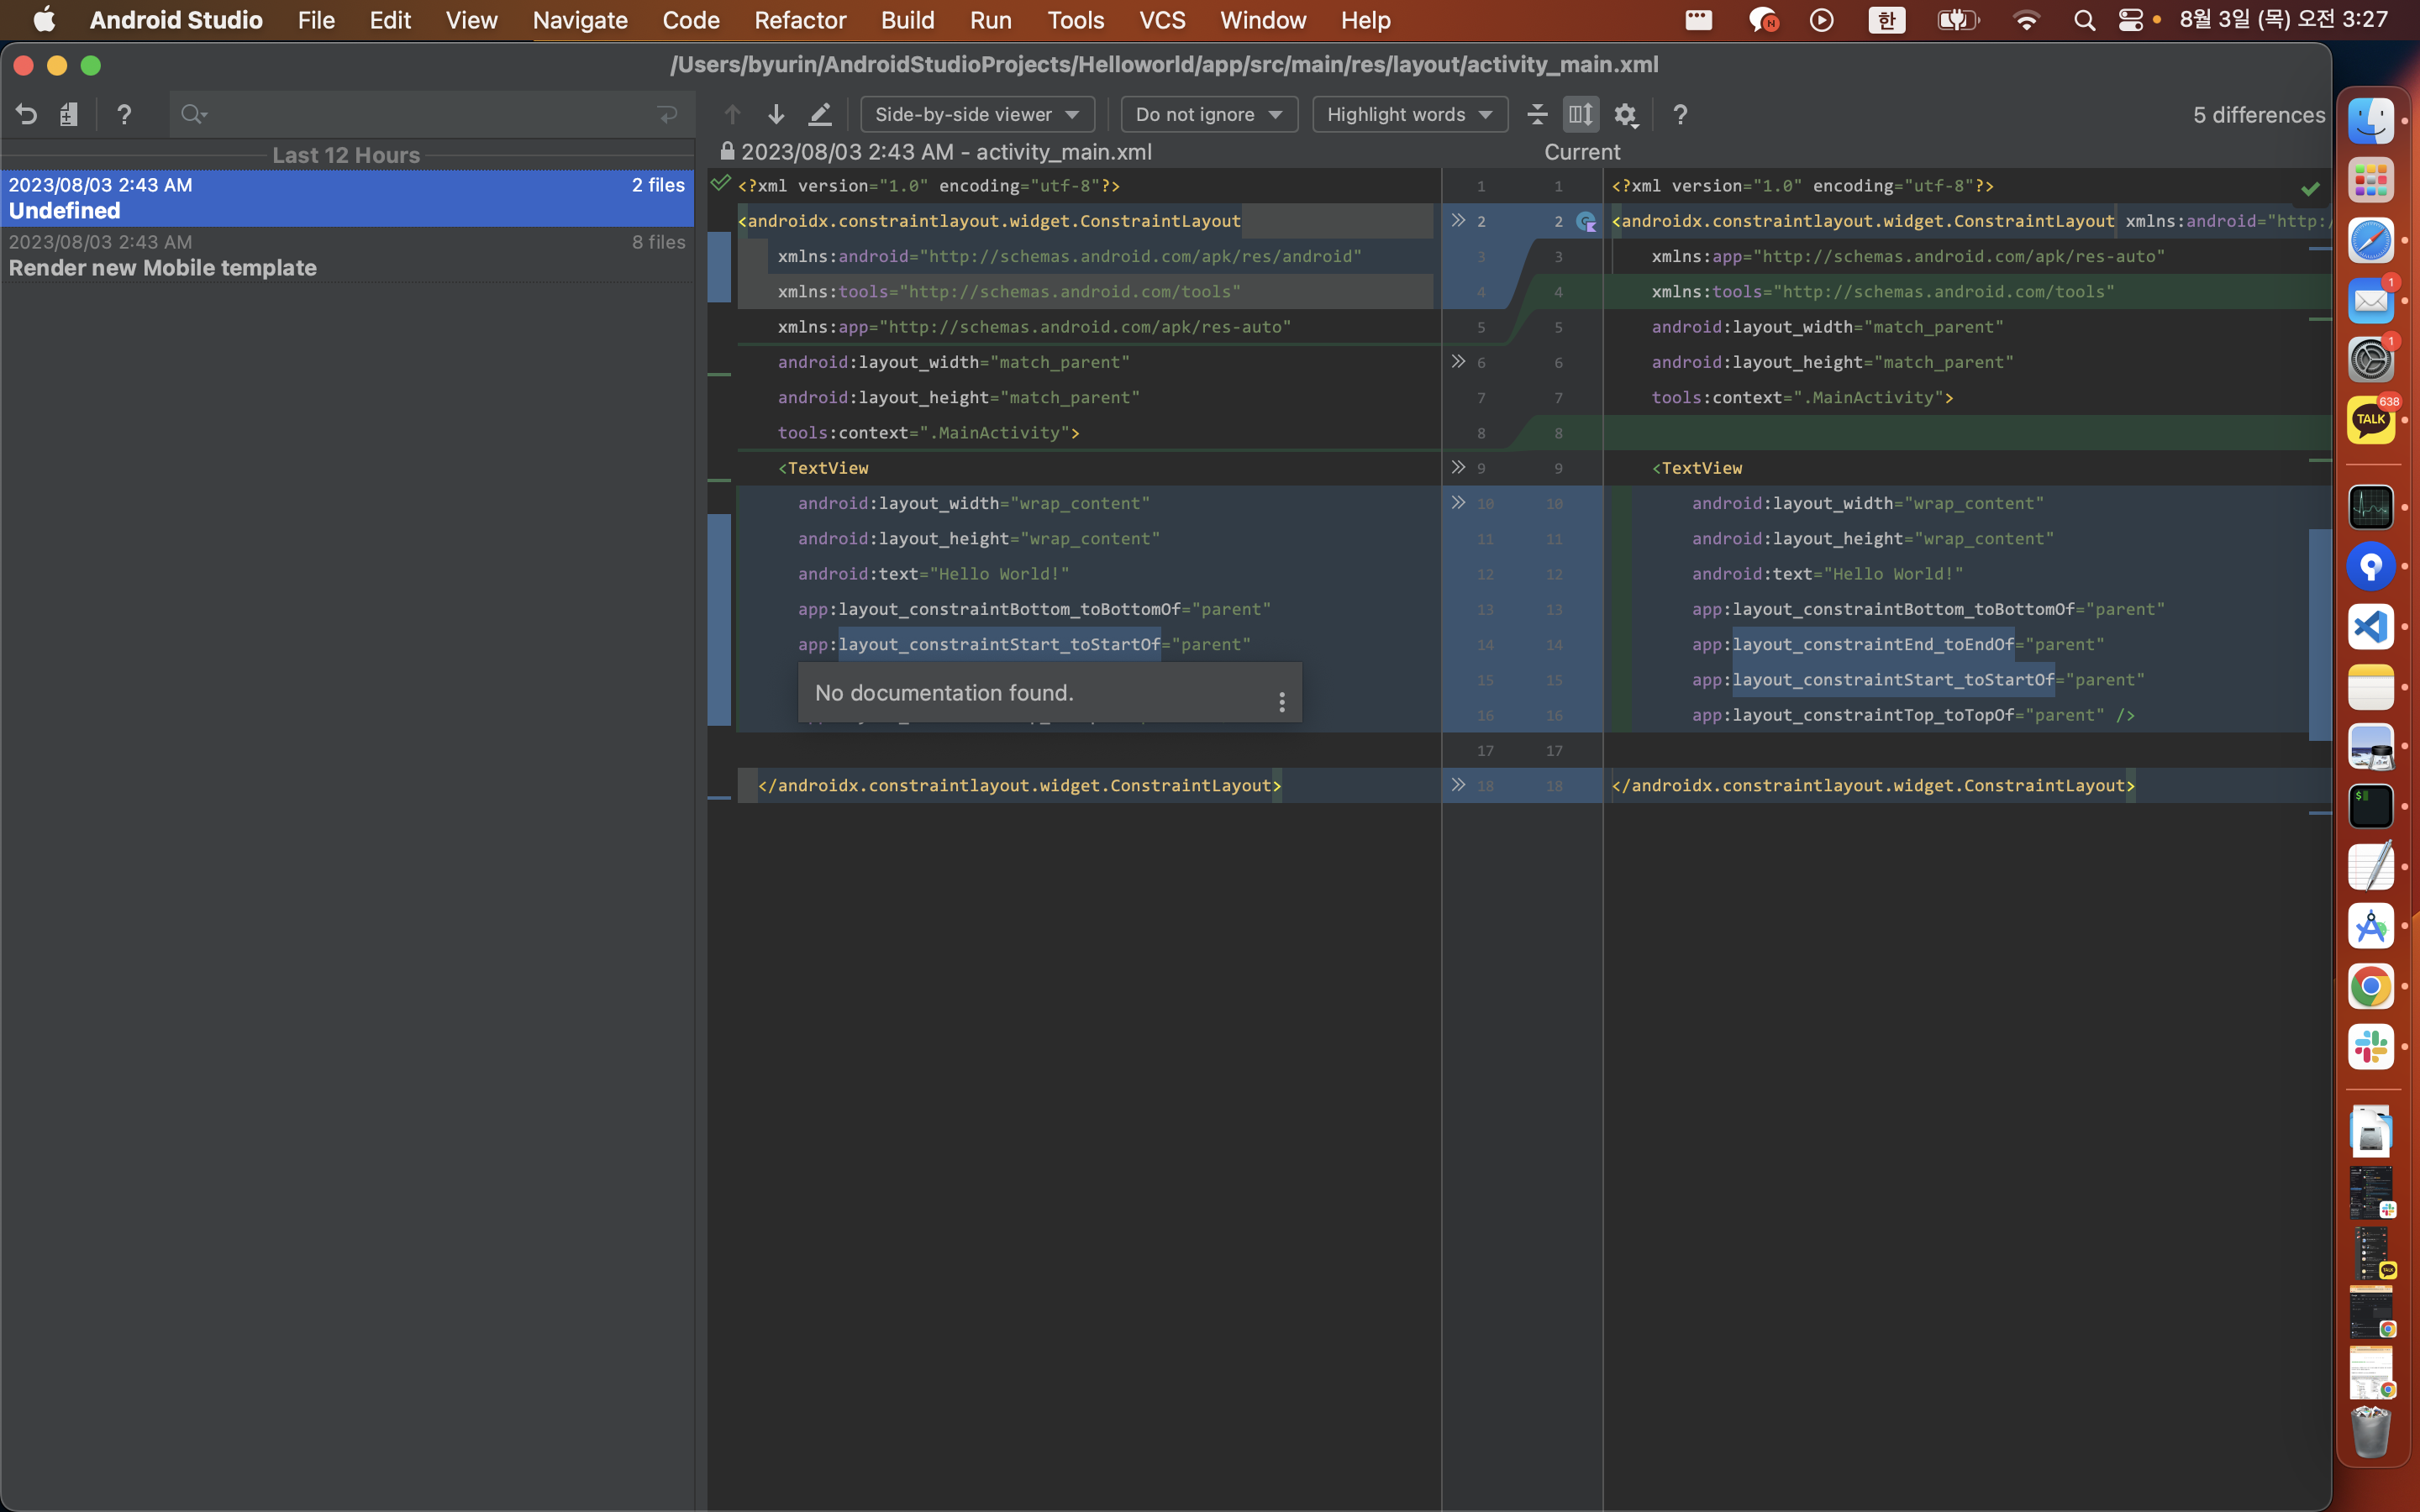This screenshot has width=2420, height=1512.
Task: Click the Create Patch icon
Action: click(68, 114)
